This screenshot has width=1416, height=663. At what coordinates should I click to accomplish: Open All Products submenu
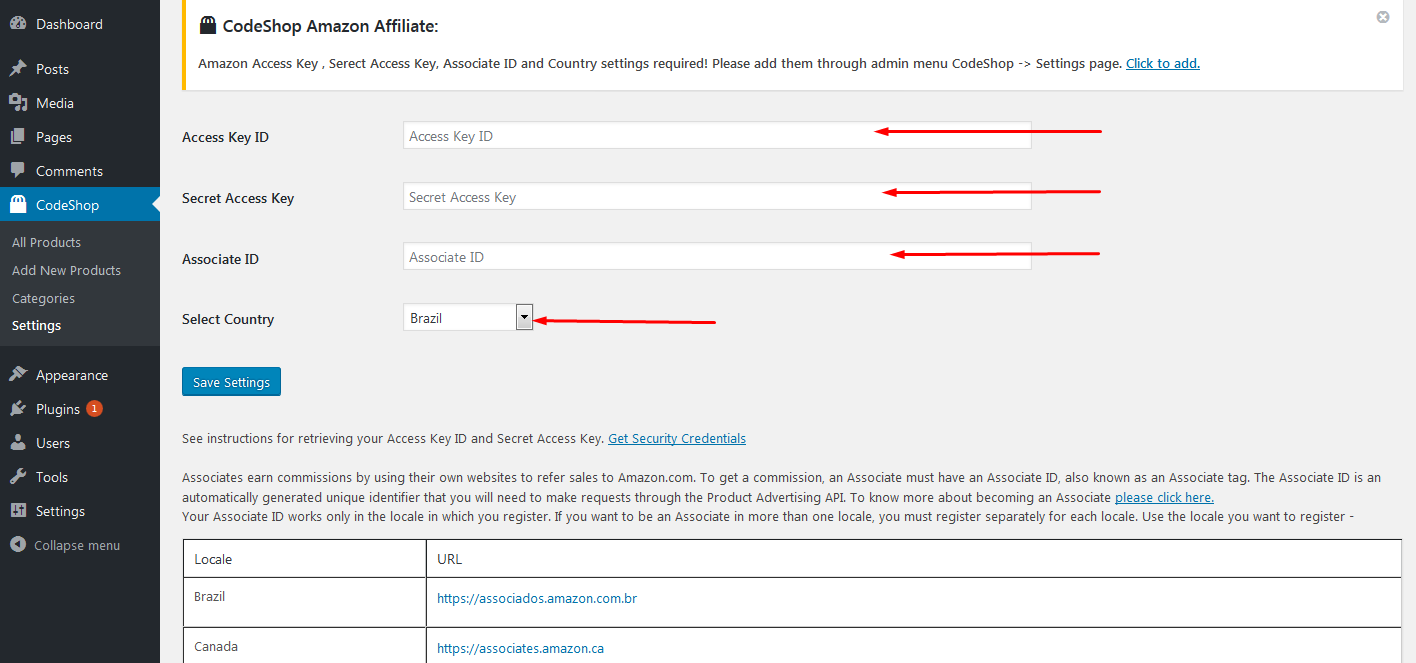pos(46,242)
